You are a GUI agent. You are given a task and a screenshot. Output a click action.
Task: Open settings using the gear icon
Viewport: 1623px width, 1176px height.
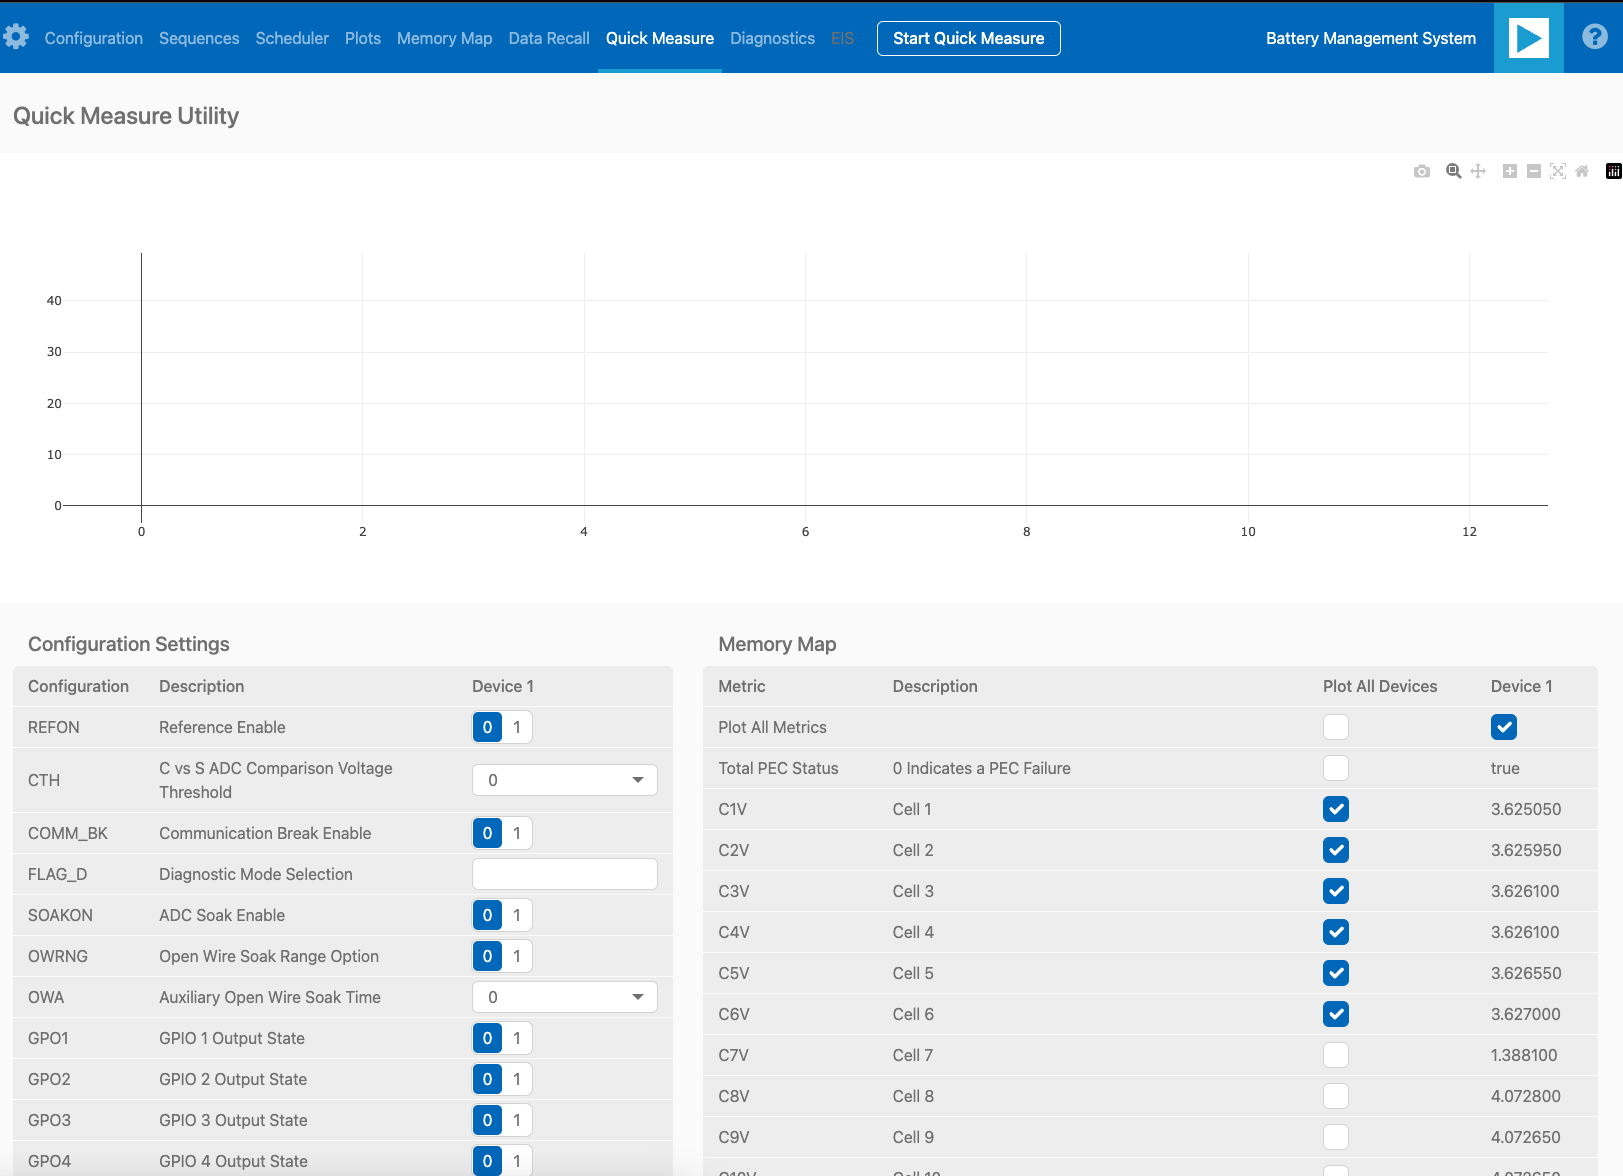16,36
